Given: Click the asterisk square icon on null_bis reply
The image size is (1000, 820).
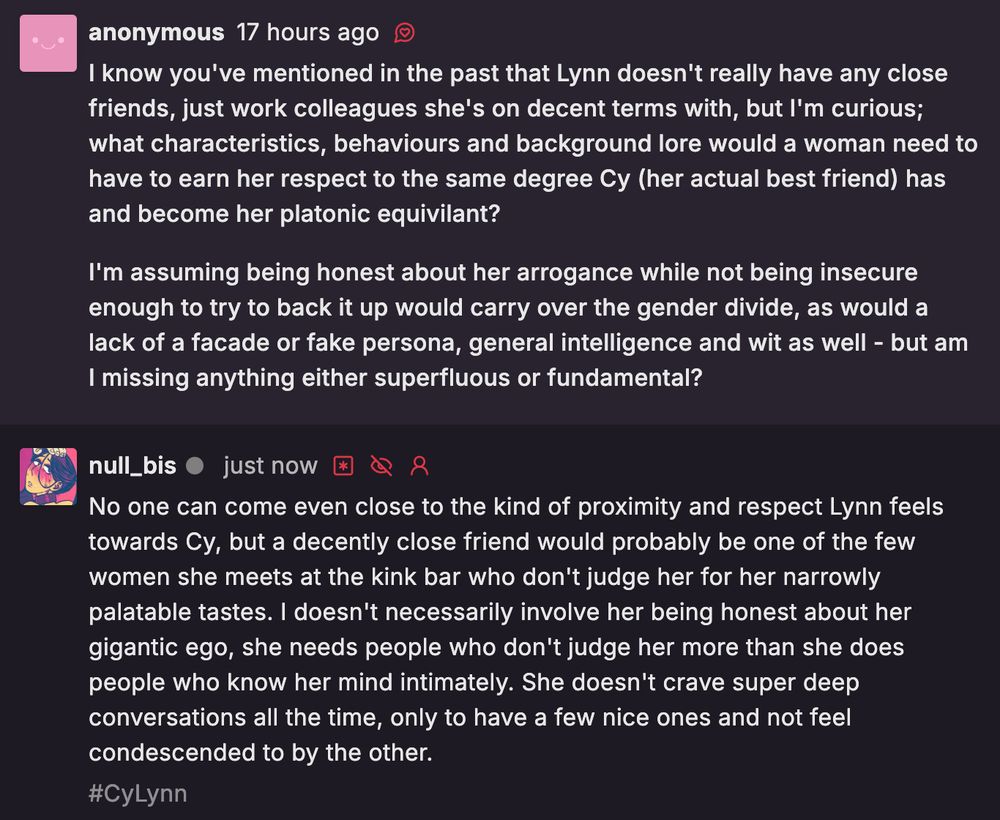Looking at the screenshot, I should (x=344, y=466).
